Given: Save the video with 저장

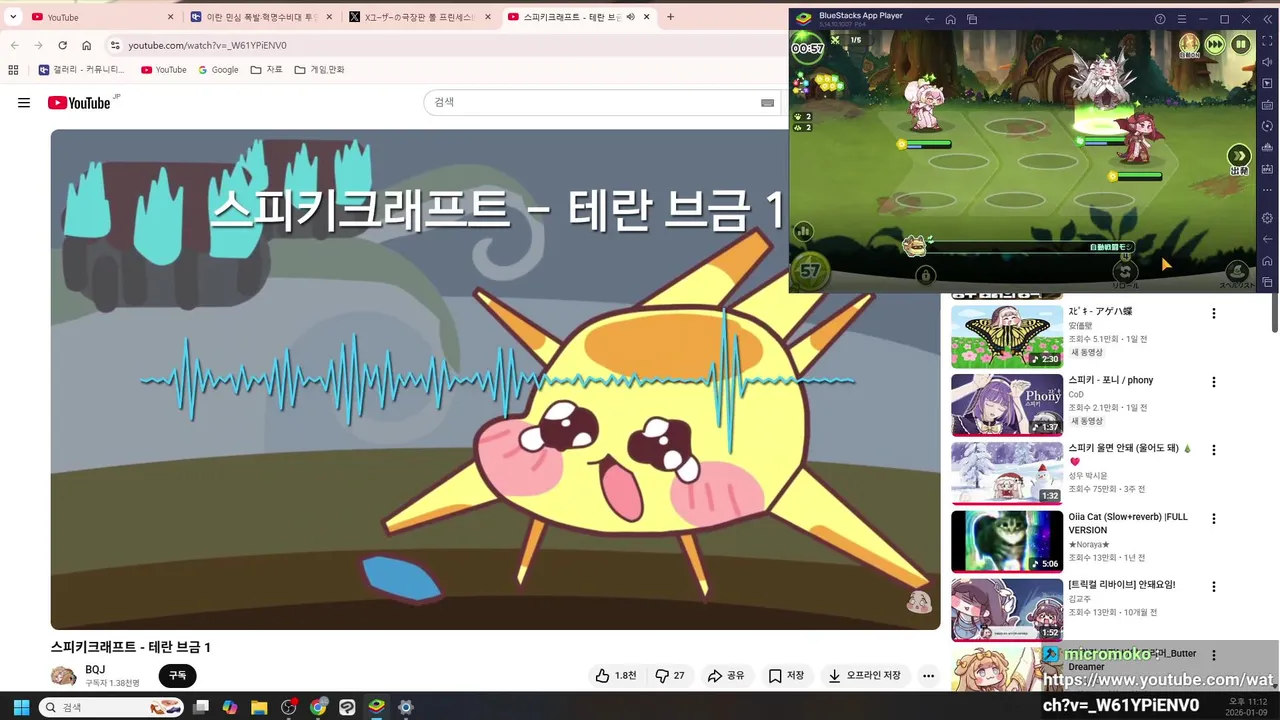Looking at the screenshot, I should [x=786, y=676].
